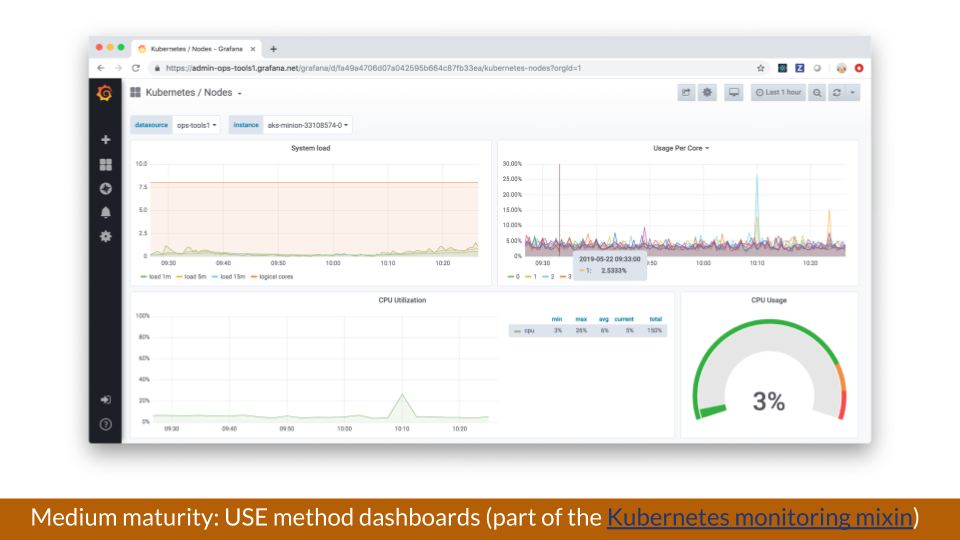The width and height of the screenshot is (960, 540).
Task: Open the datasource ops-tools1 dropdown
Action: [x=197, y=125]
